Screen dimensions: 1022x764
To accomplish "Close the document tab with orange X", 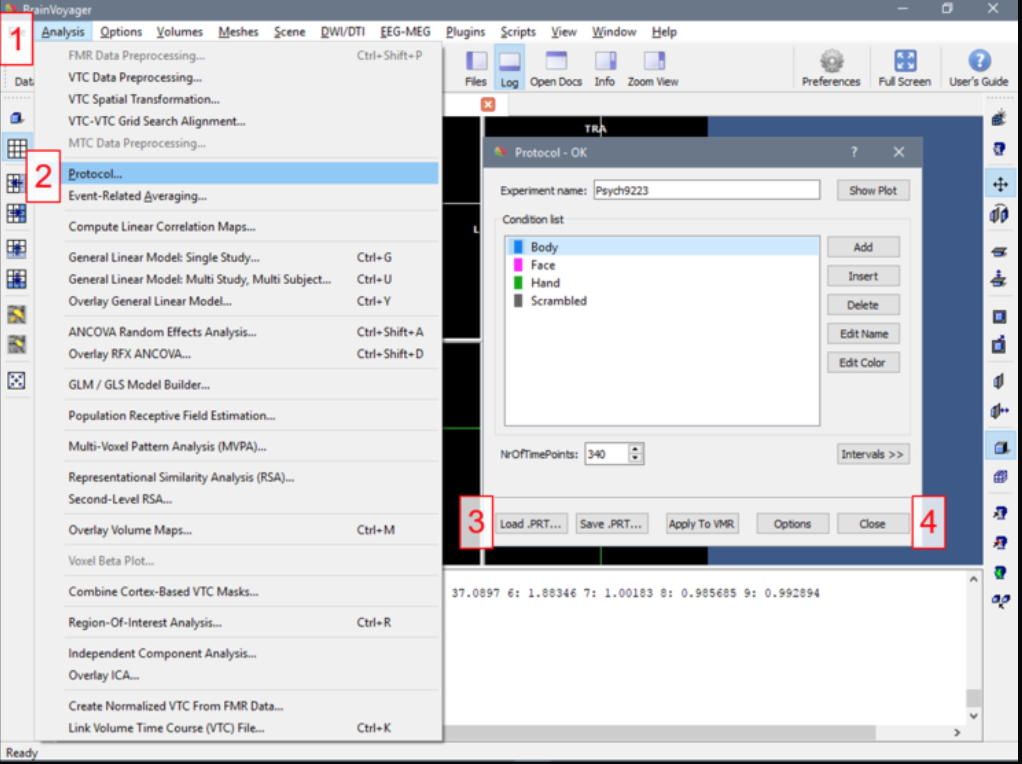I will point(488,104).
